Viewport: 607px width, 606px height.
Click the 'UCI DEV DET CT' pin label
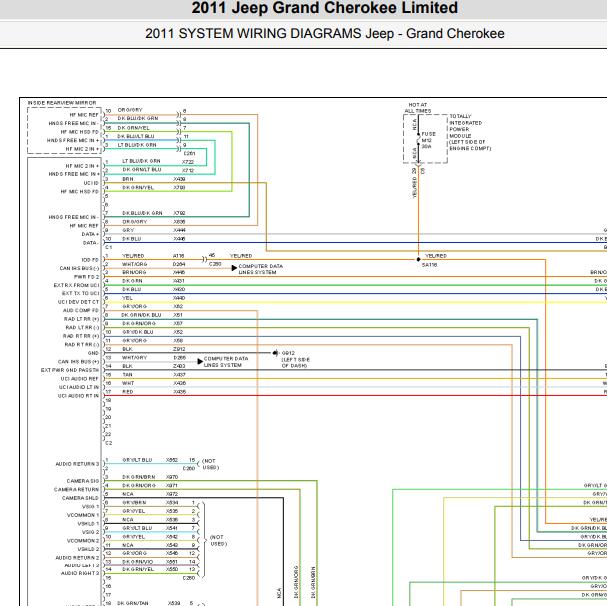(79, 302)
